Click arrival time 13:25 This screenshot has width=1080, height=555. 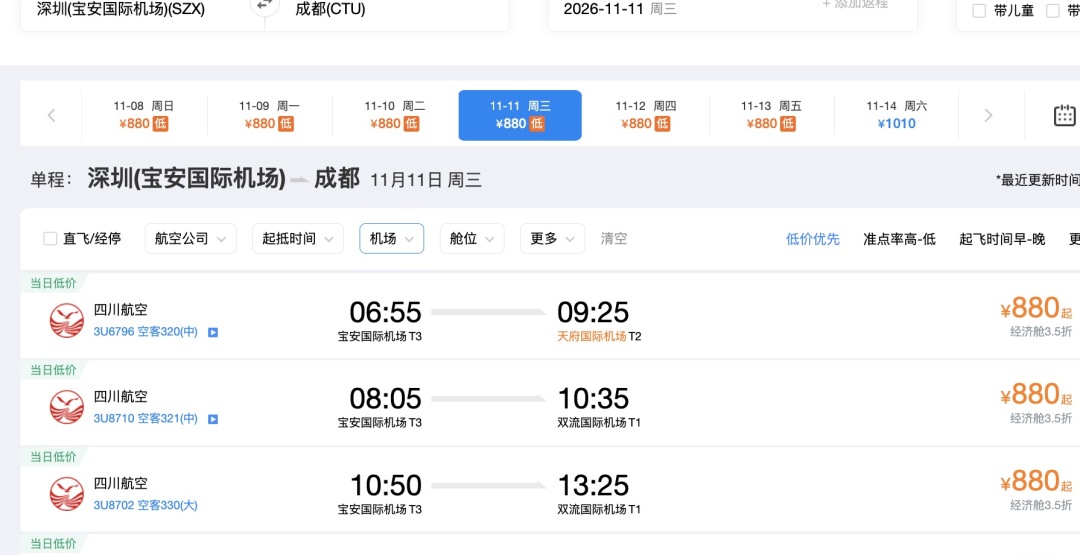click(593, 485)
